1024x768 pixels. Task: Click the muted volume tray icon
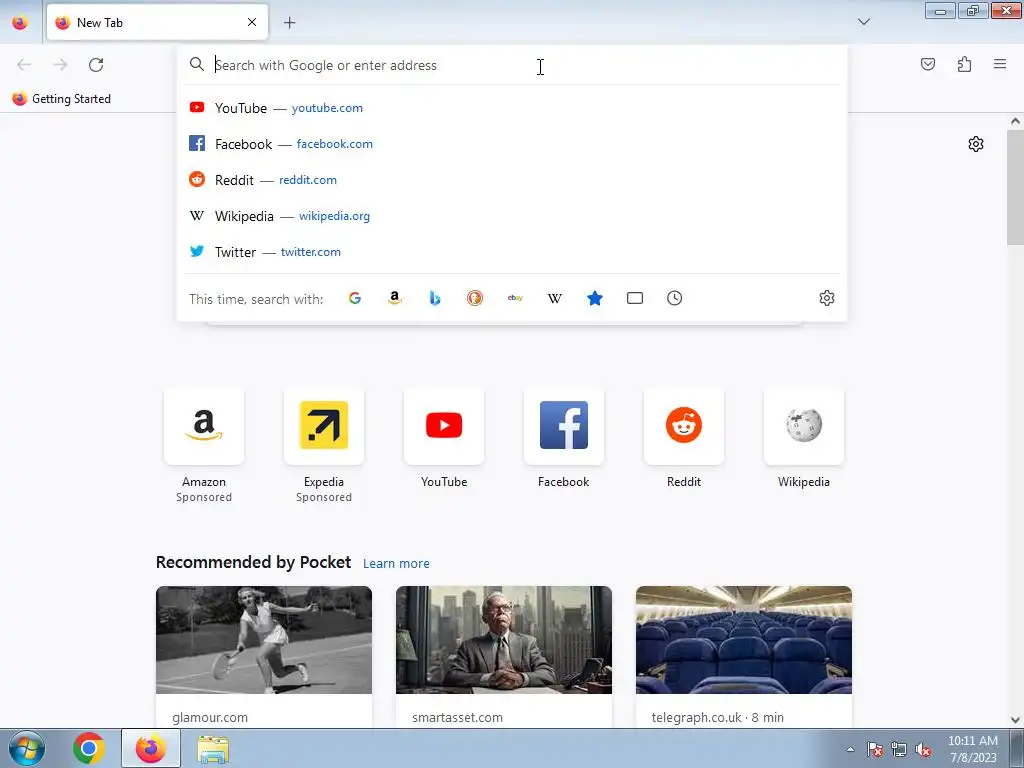(923, 750)
